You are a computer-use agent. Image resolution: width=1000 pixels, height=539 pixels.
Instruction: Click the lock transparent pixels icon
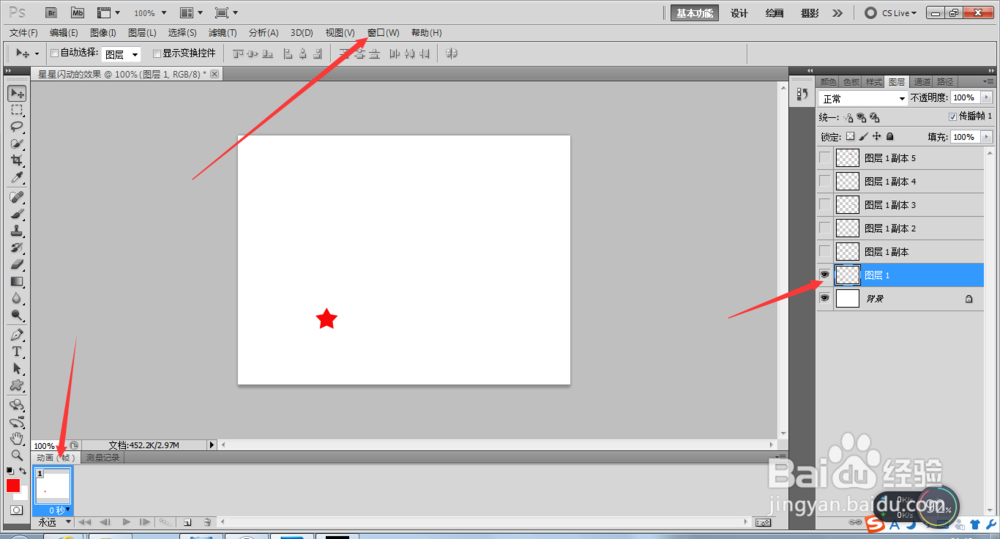click(x=850, y=137)
